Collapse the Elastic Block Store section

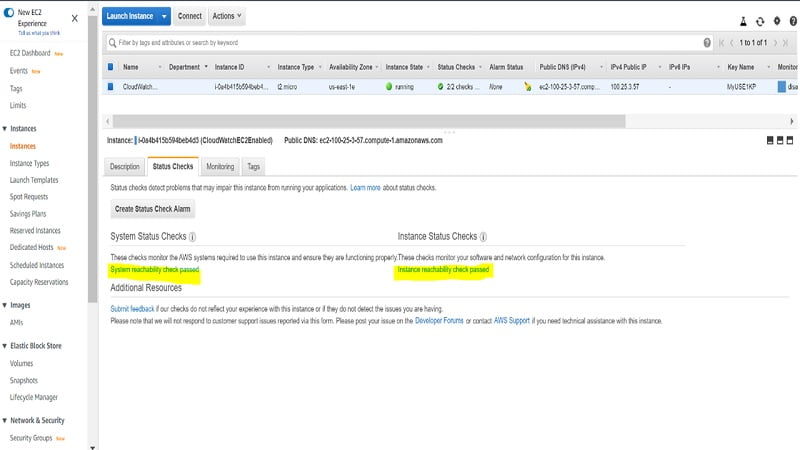(x=5, y=346)
